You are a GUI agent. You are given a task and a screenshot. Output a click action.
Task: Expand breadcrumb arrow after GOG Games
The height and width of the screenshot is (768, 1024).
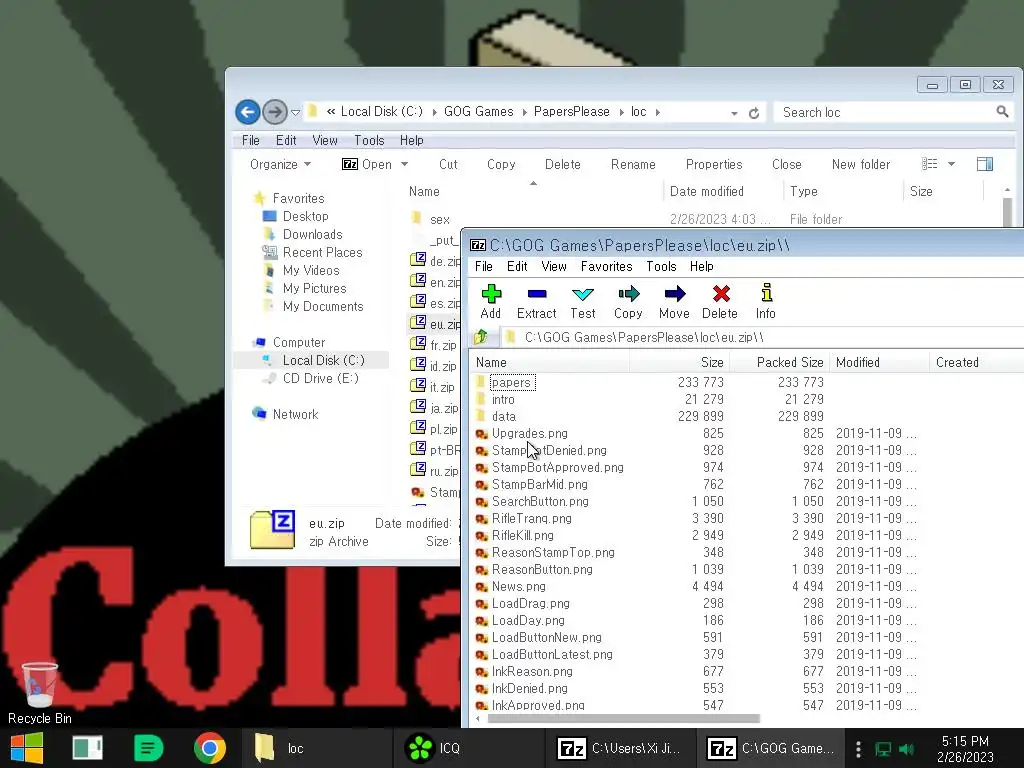point(524,112)
